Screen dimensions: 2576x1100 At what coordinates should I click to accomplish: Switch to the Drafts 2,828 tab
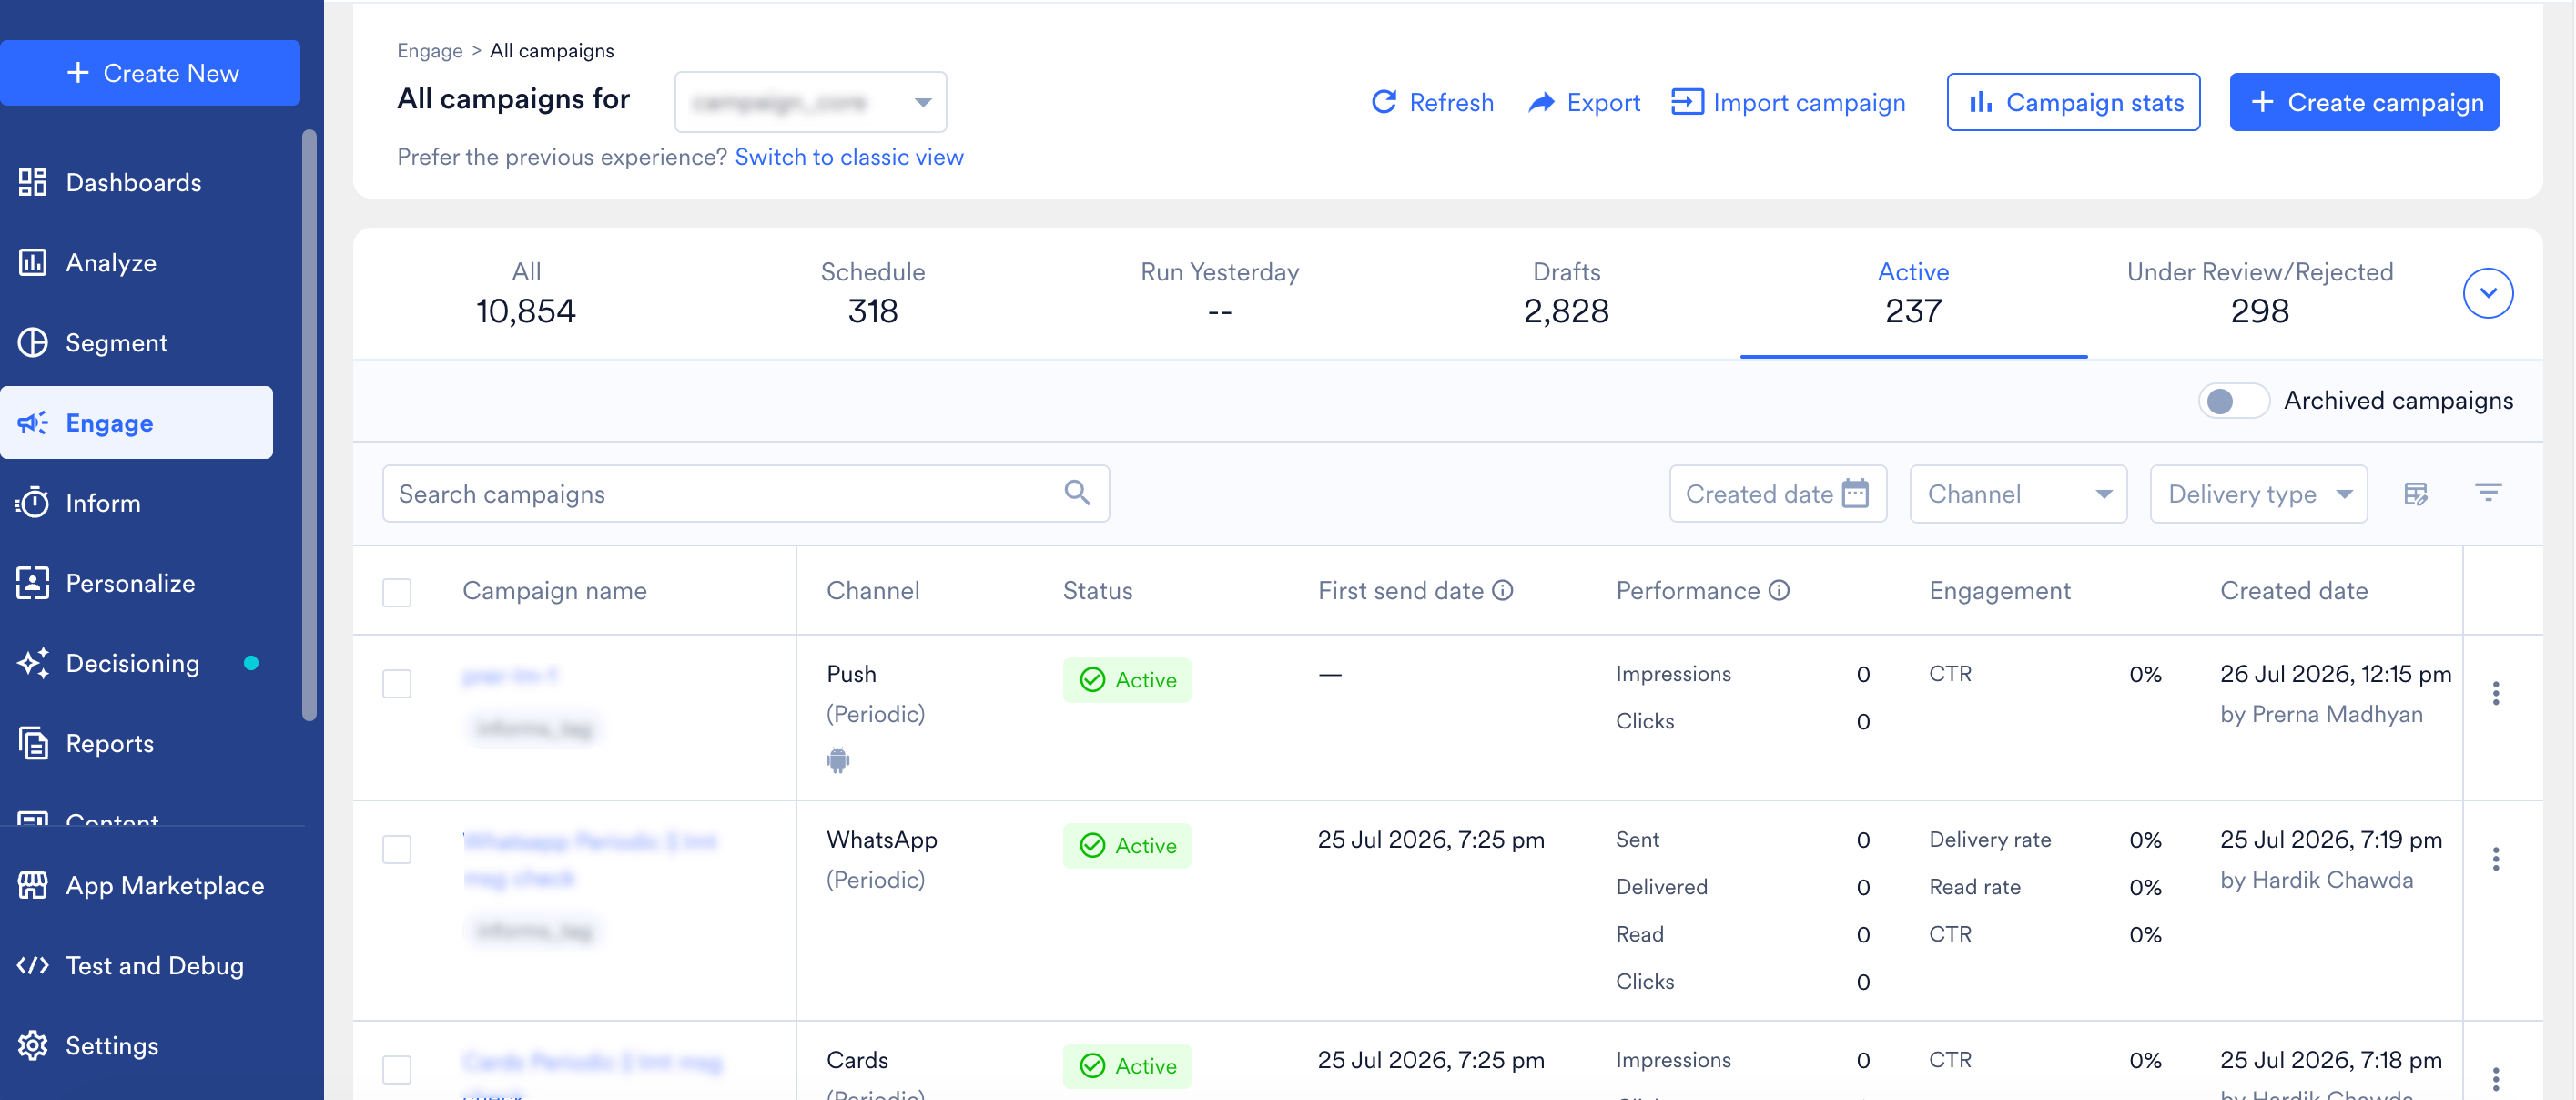tap(1566, 293)
